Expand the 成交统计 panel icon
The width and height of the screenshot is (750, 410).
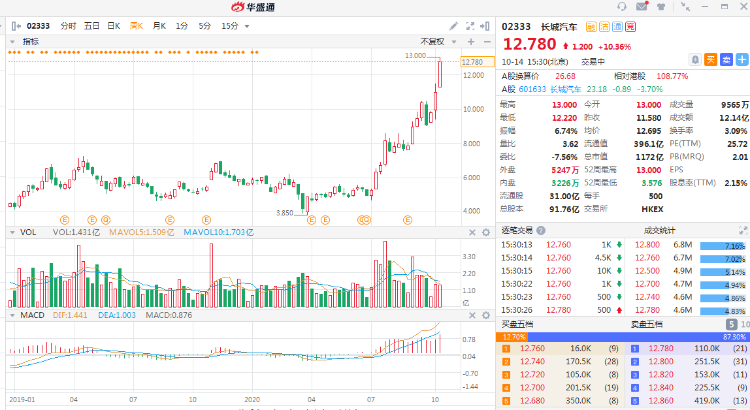click(743, 230)
